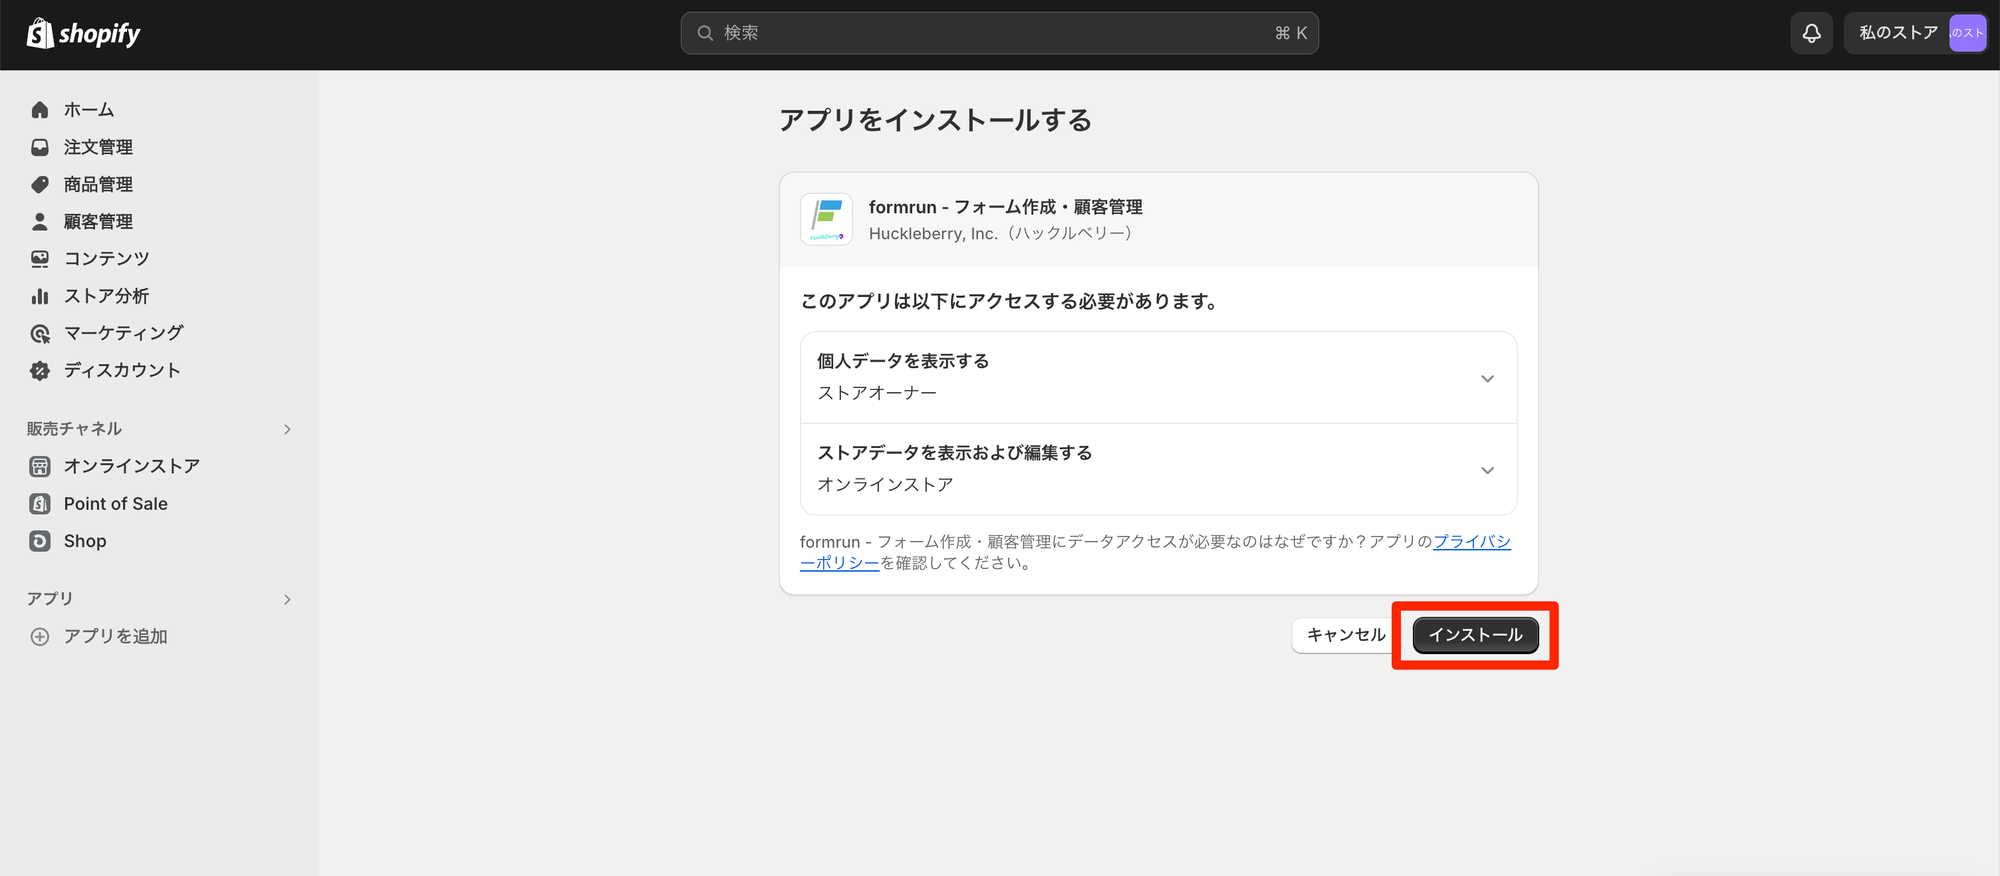Click the キャンセル button
Screen dimensions: 2000x876
[1346, 635]
